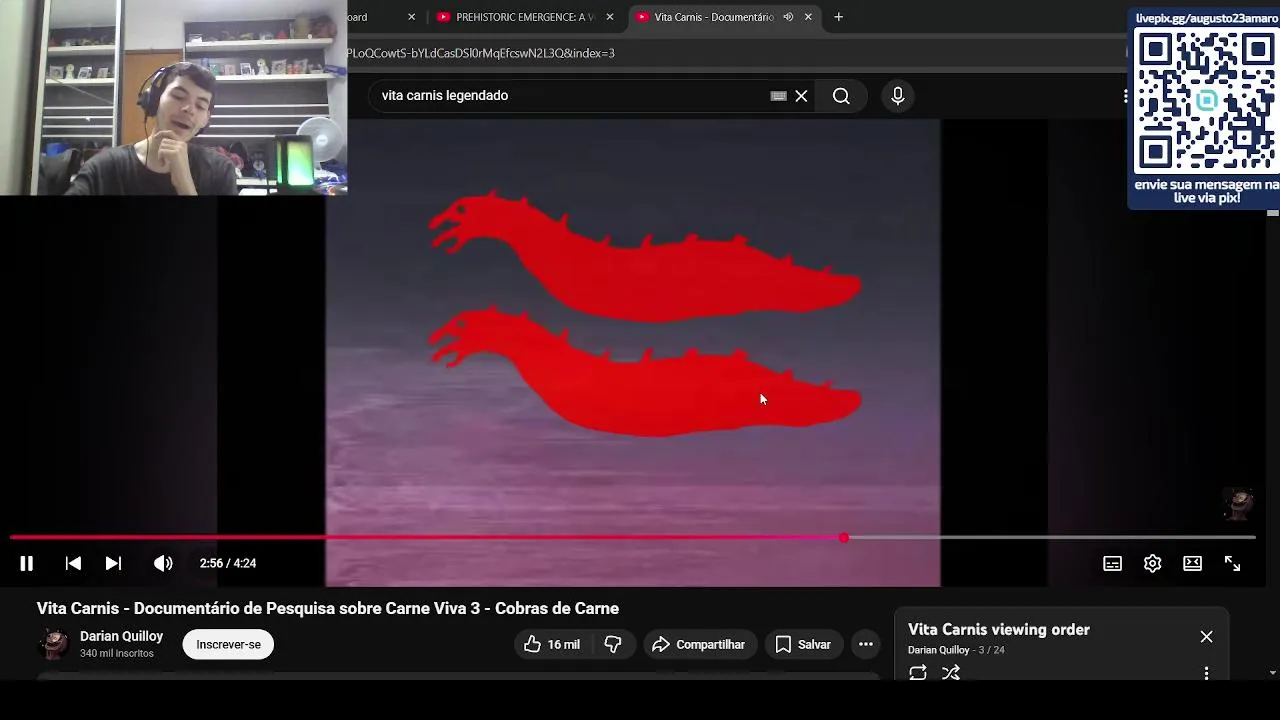Open video settings gear
1280x720 pixels.
point(1152,563)
